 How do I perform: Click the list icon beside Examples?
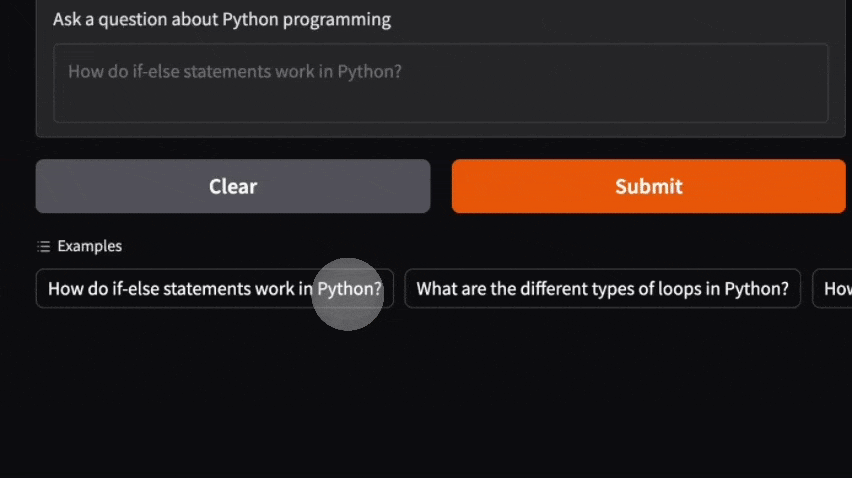tap(43, 246)
